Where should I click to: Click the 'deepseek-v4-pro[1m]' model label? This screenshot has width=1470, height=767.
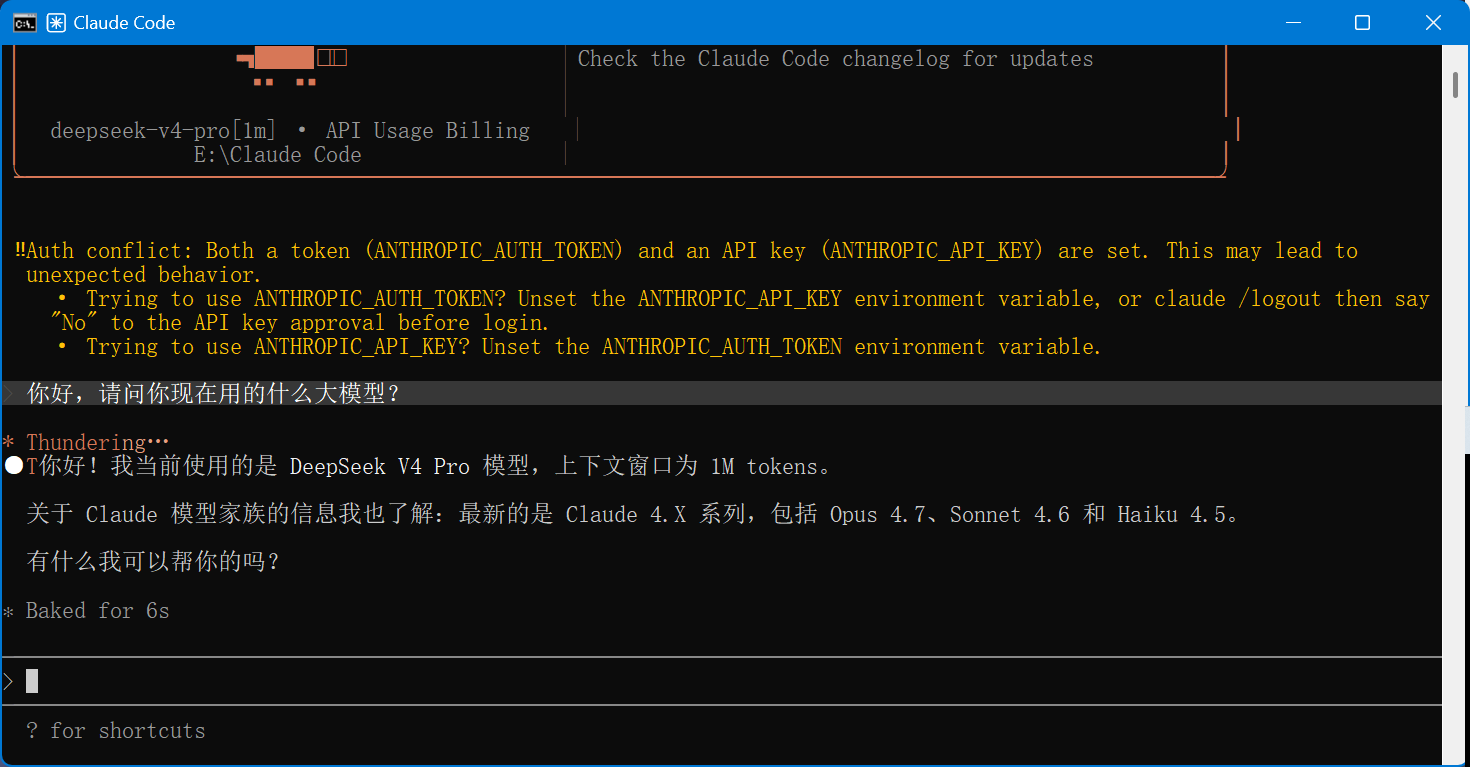(x=163, y=131)
